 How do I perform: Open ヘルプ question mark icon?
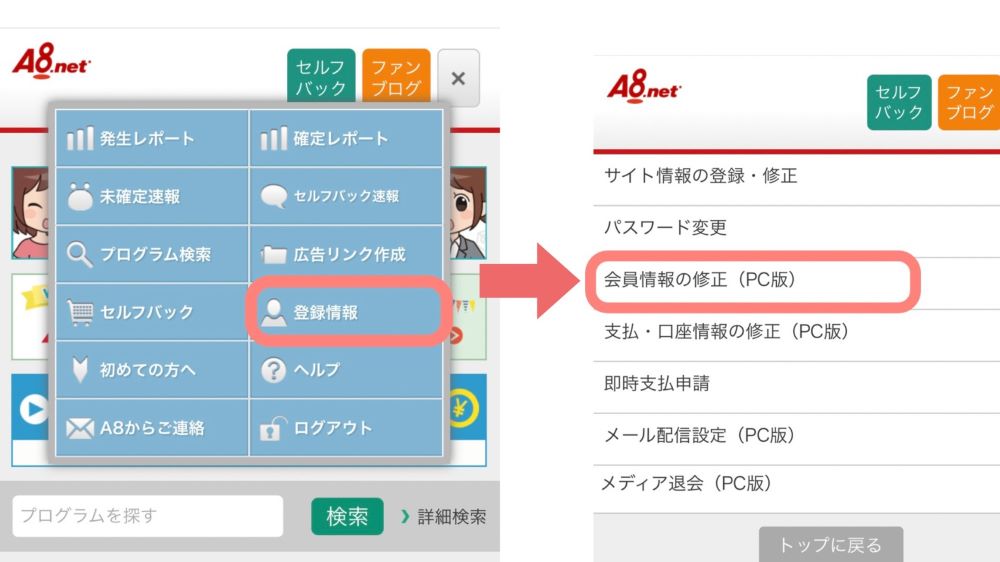point(274,370)
